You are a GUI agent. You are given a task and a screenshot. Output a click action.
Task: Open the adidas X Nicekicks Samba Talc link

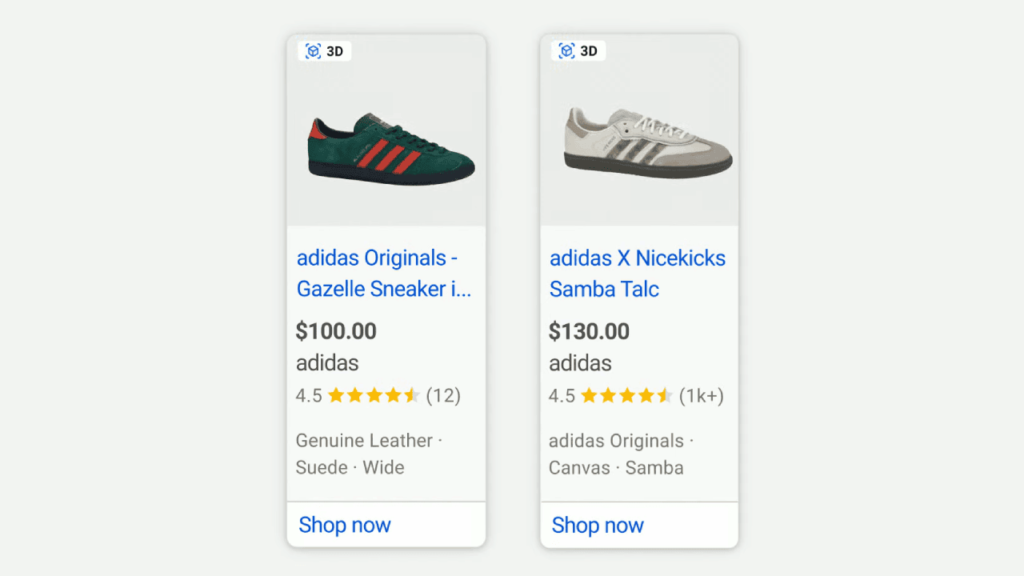(637, 273)
